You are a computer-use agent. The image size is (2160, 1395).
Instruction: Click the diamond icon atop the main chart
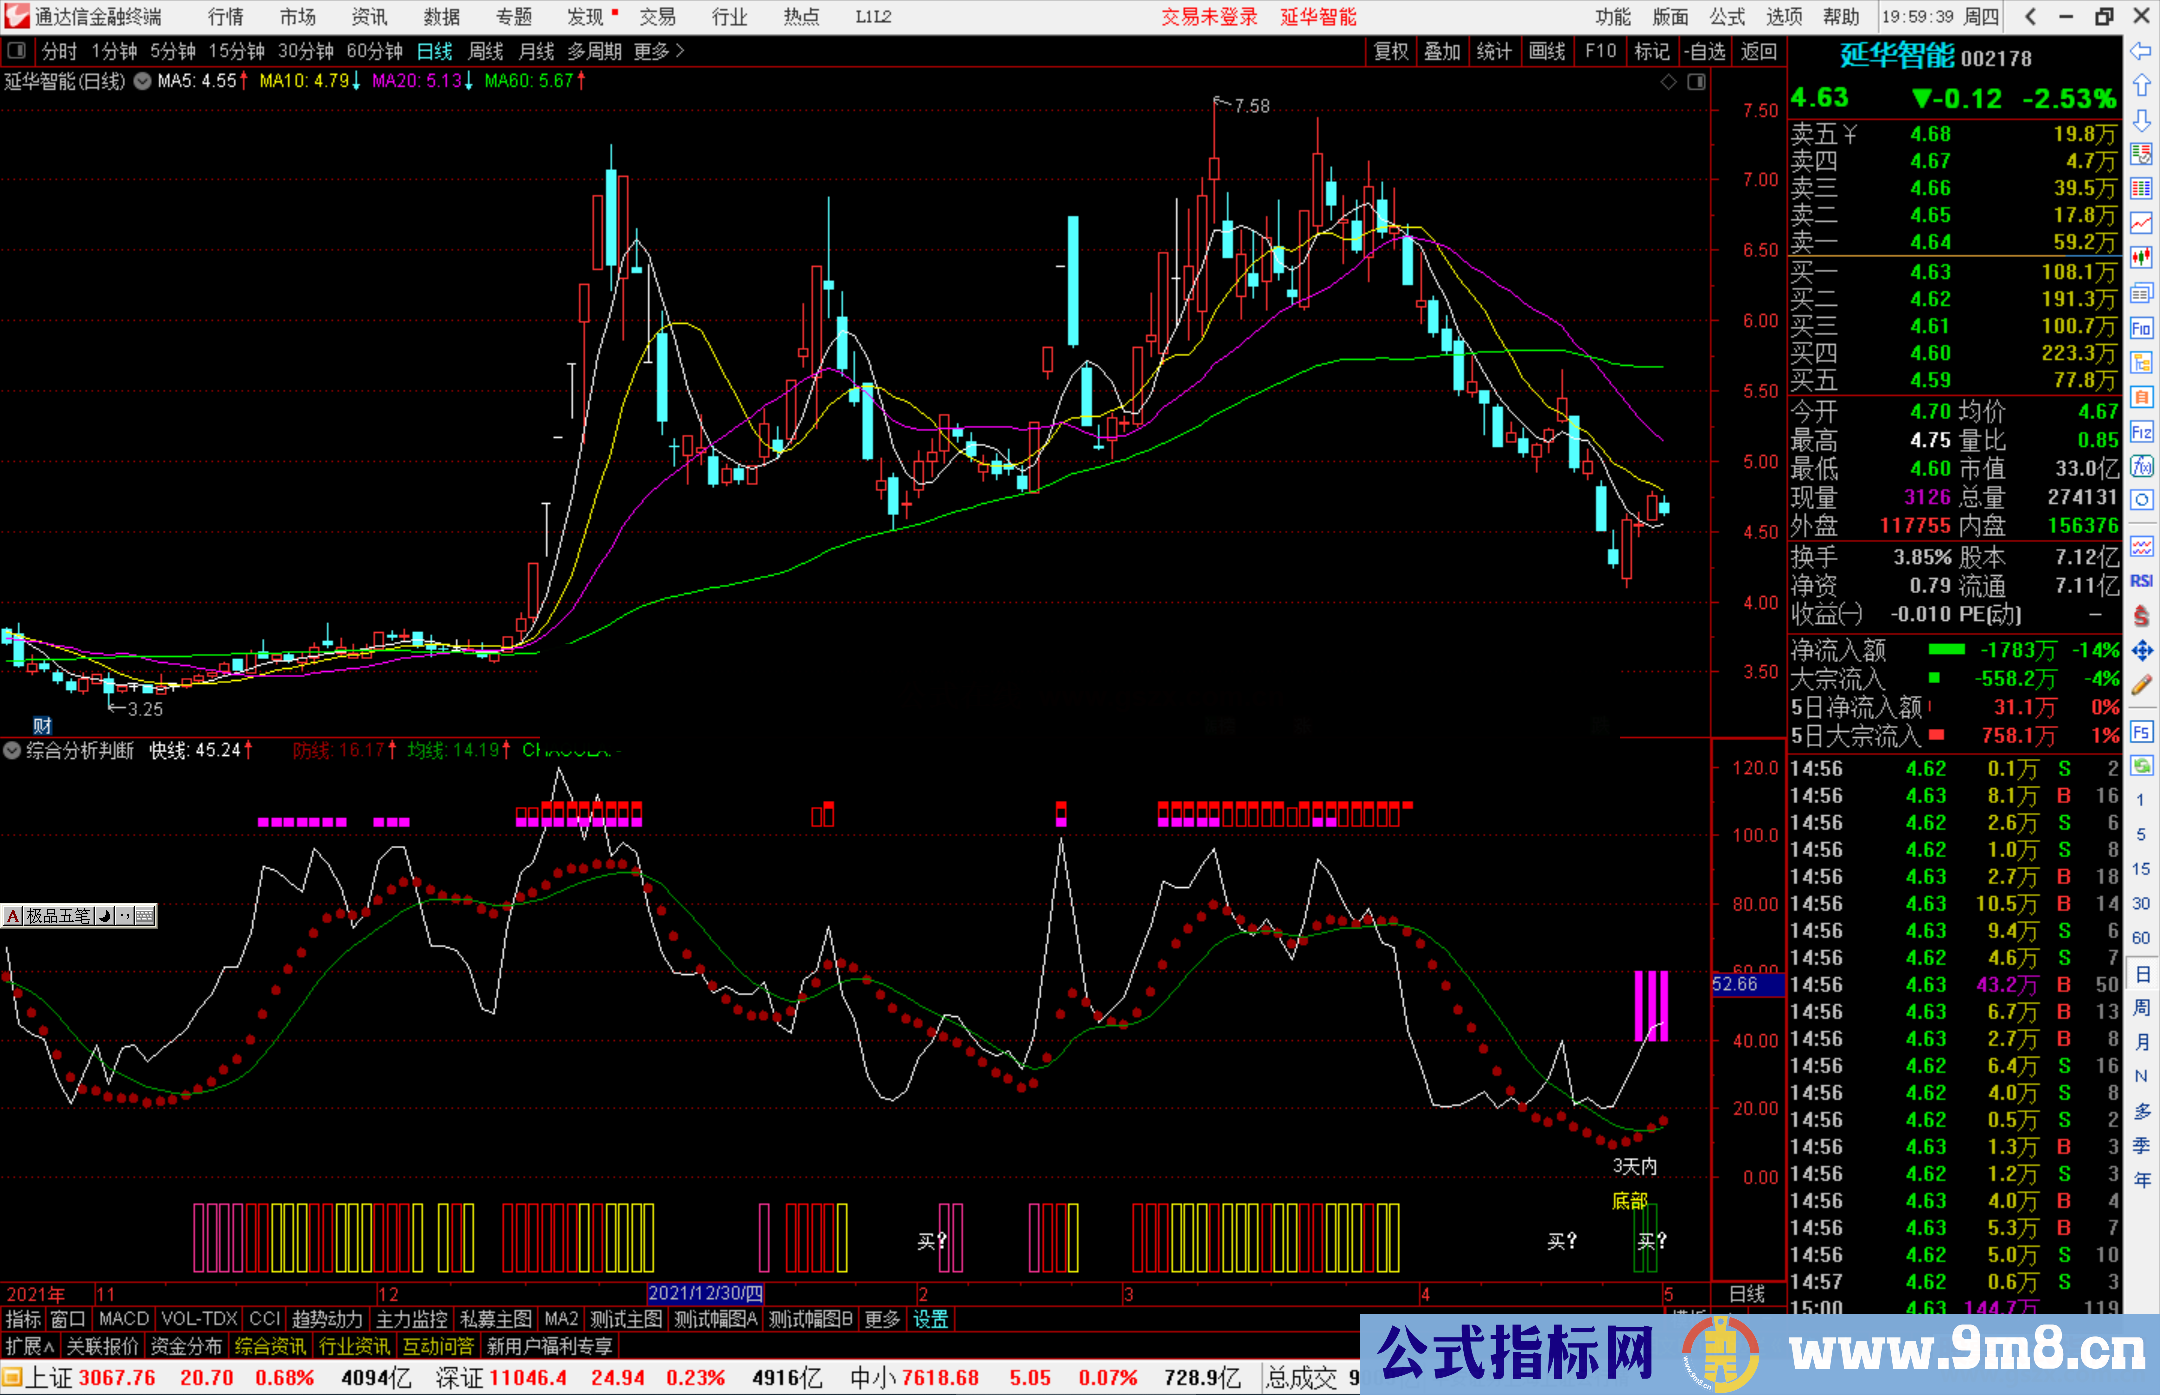click(x=1668, y=81)
